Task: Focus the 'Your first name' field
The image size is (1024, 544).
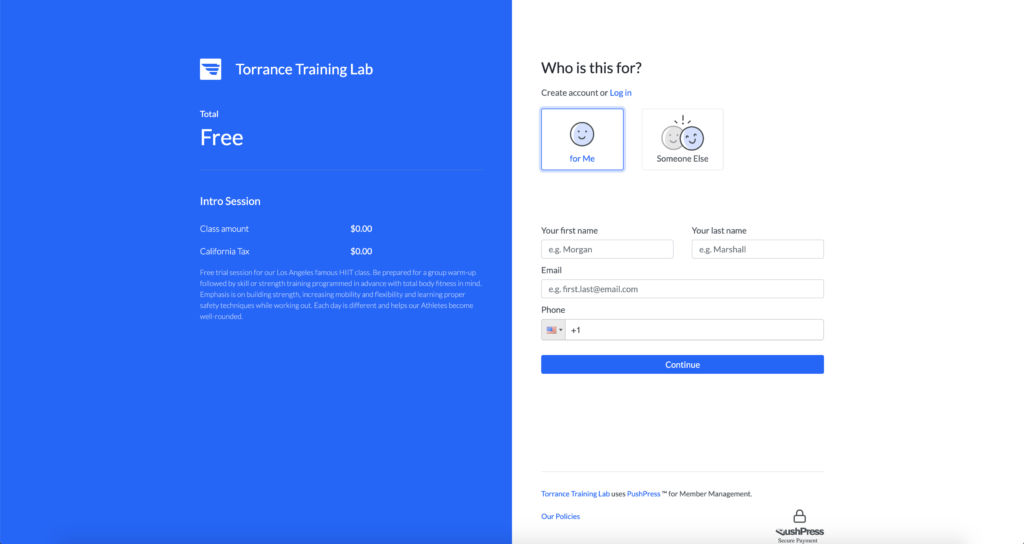Action: coord(607,249)
